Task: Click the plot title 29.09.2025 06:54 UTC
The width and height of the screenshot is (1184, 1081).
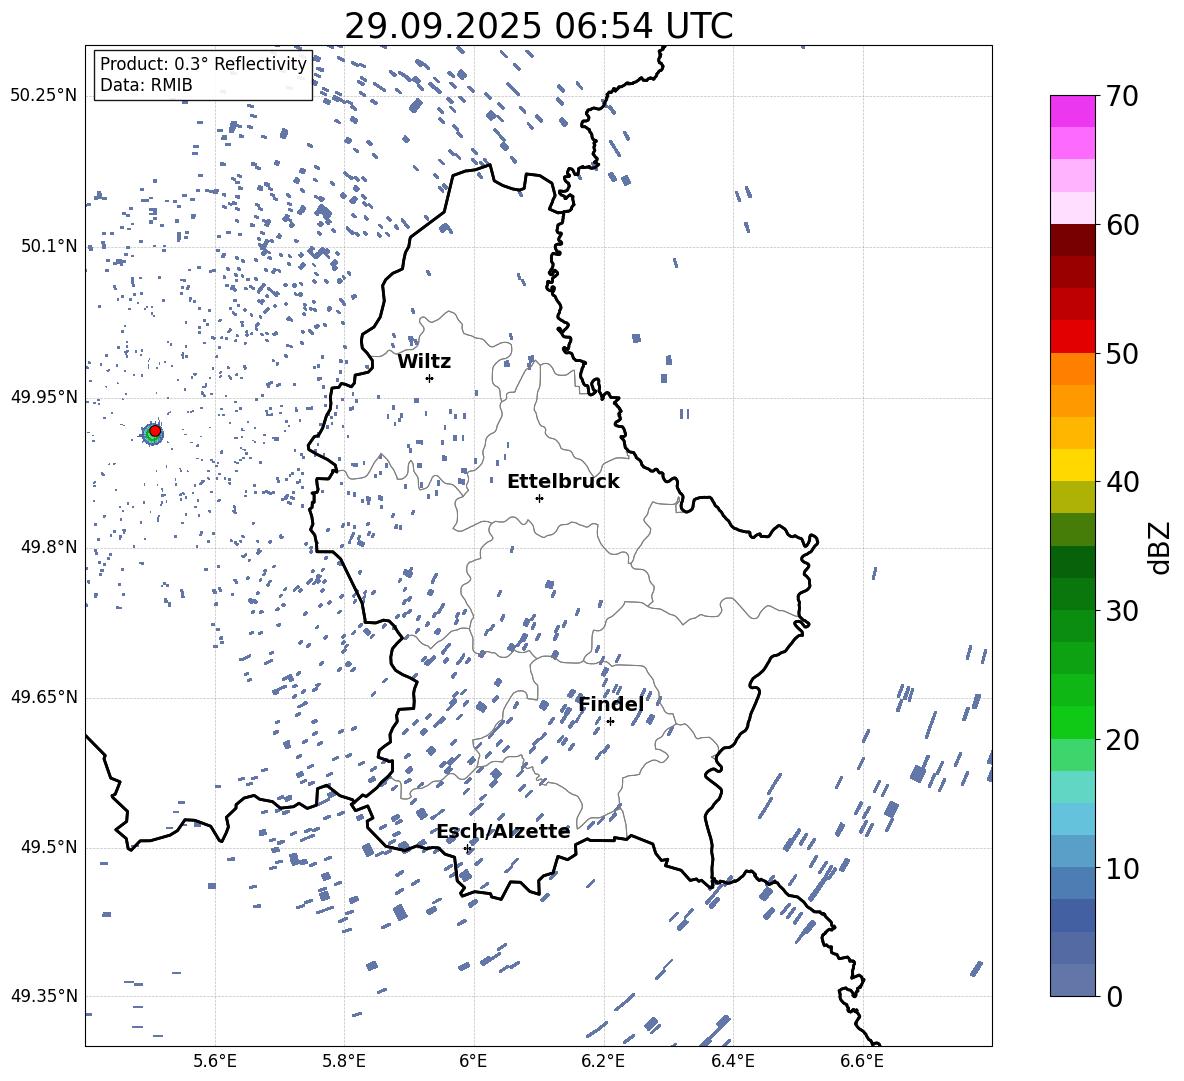Action: 538,26
